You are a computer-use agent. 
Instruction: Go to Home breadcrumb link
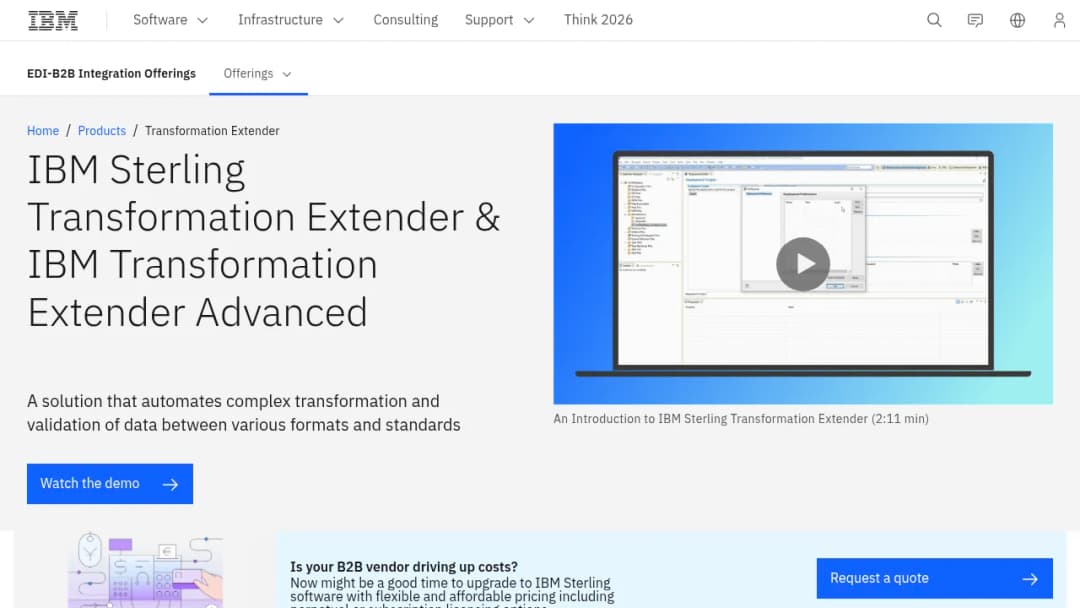click(43, 131)
